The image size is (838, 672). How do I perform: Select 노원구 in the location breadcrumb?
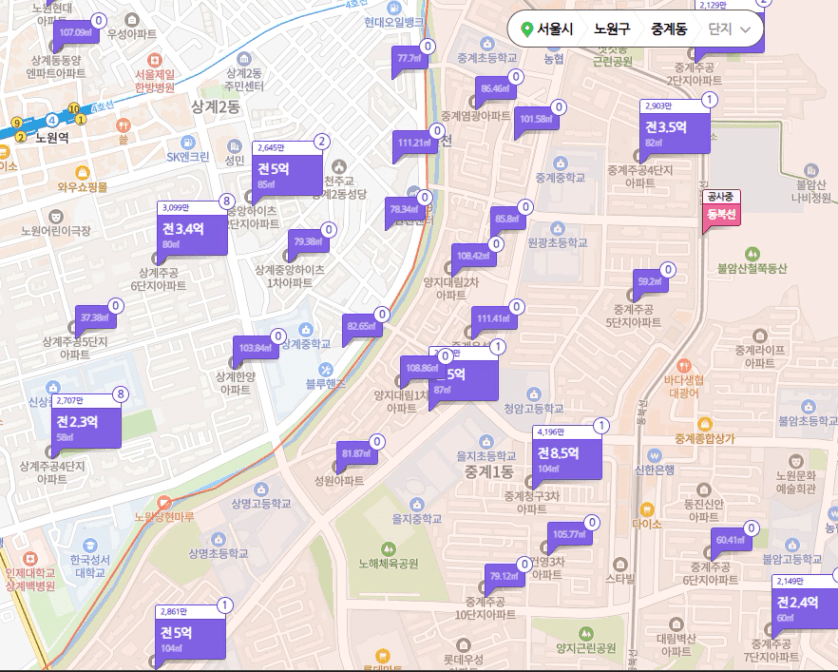click(612, 29)
